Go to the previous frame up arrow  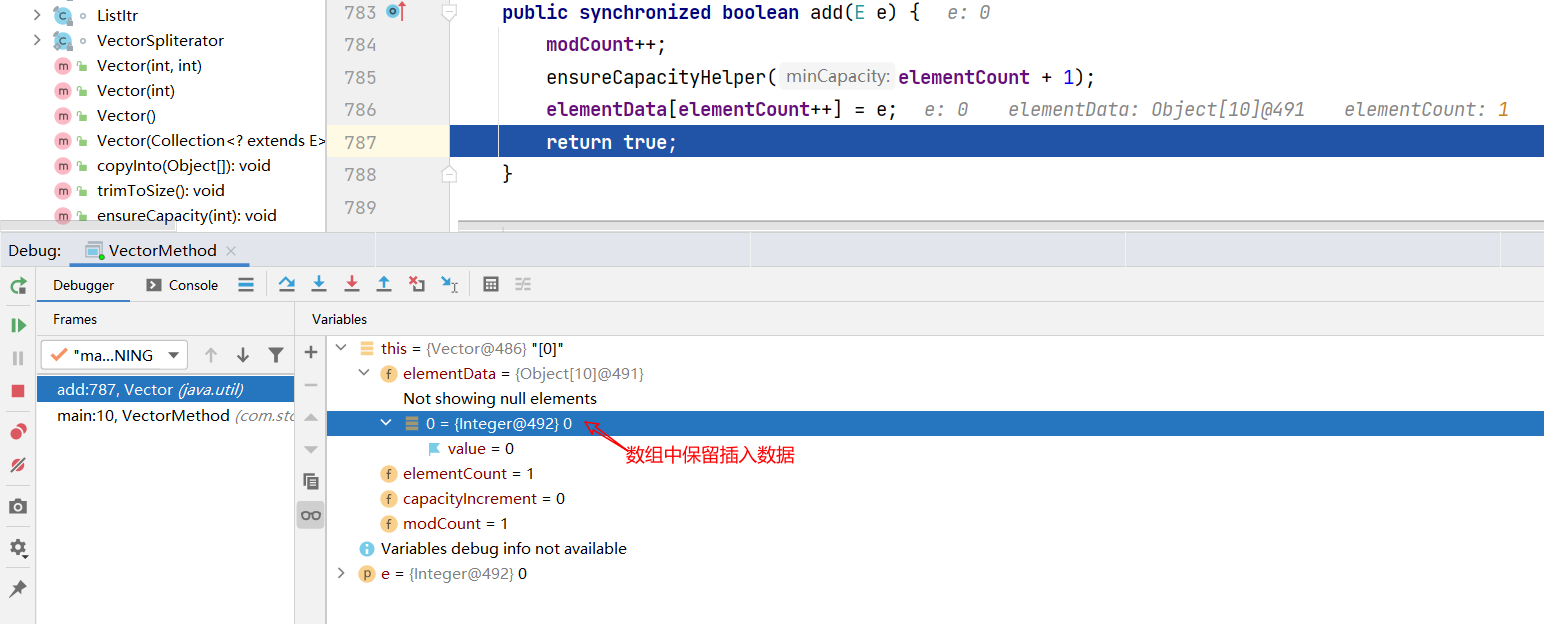pos(211,355)
